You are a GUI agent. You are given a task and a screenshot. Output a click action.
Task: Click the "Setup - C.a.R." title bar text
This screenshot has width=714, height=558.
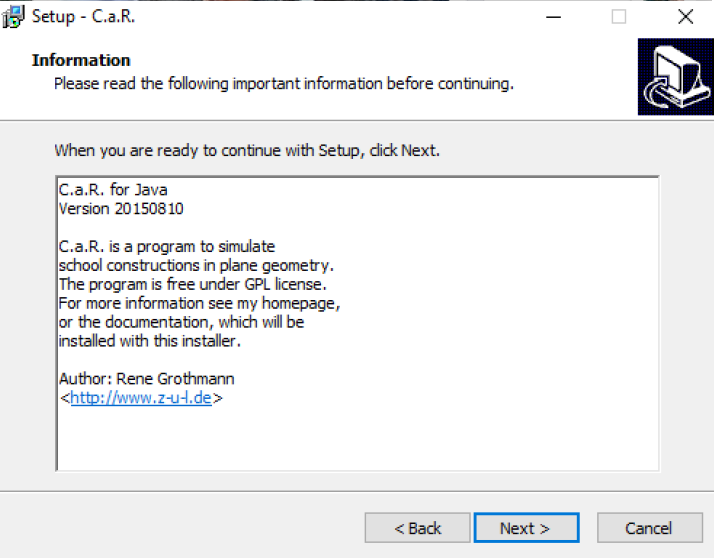pos(83,17)
